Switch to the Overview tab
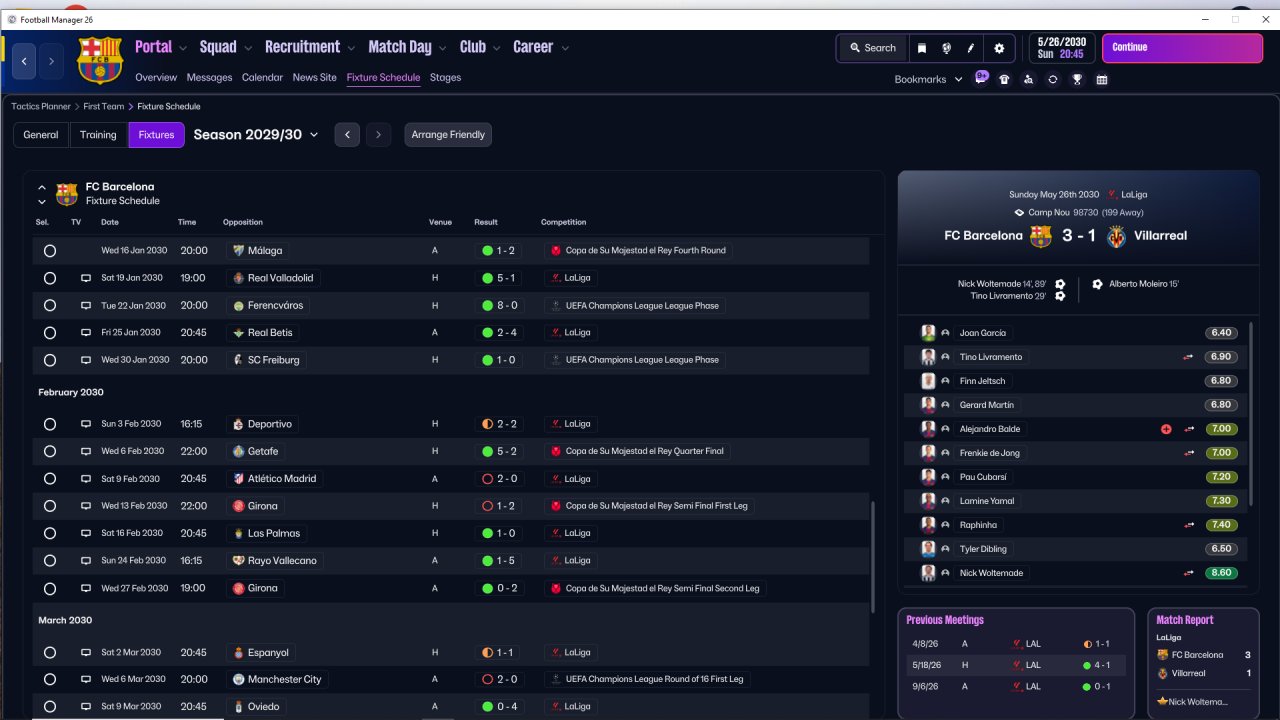The height and width of the screenshot is (720, 1280). (156, 77)
